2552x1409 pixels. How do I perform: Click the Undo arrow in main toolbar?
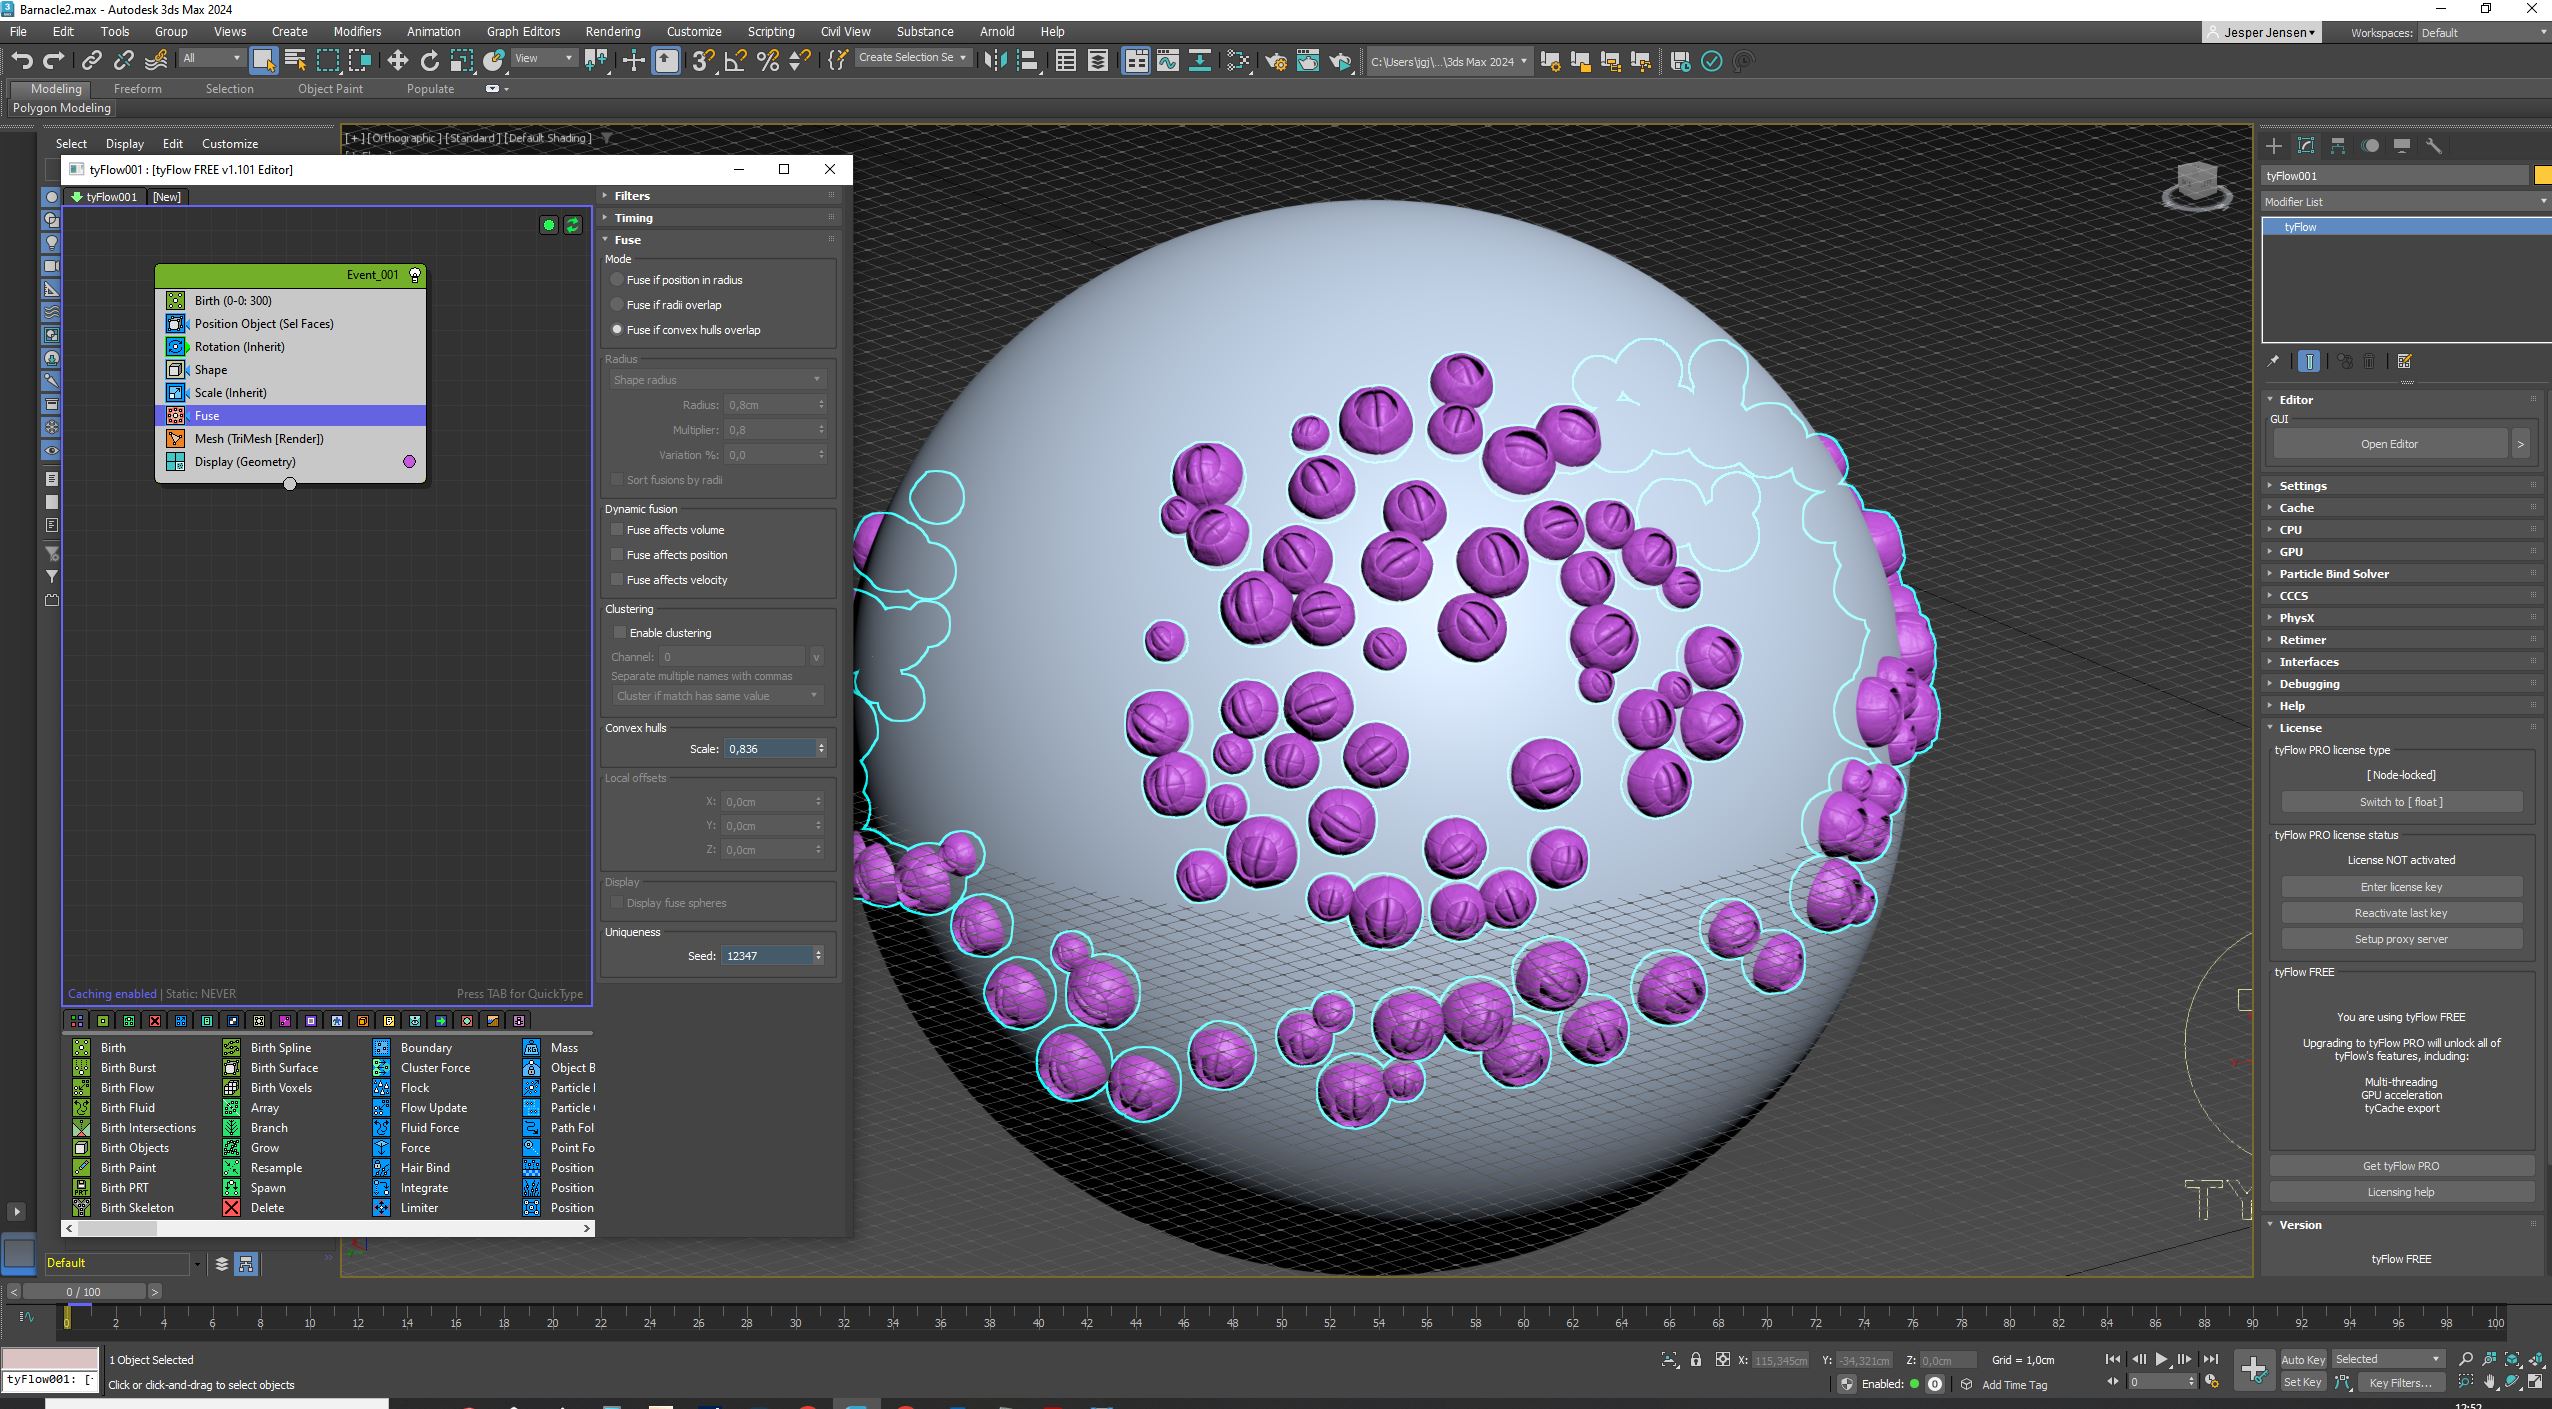coord(22,61)
